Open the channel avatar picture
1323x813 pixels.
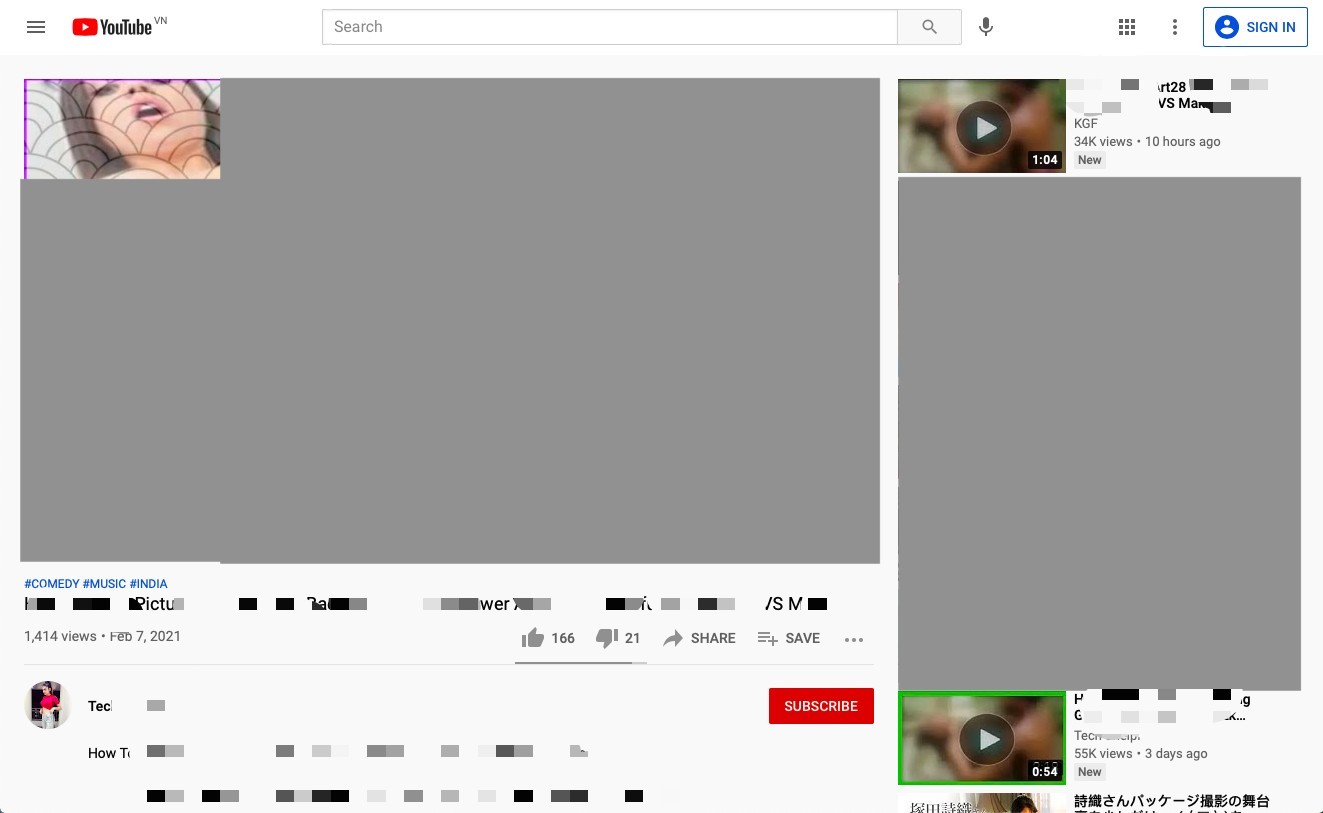(x=47, y=705)
